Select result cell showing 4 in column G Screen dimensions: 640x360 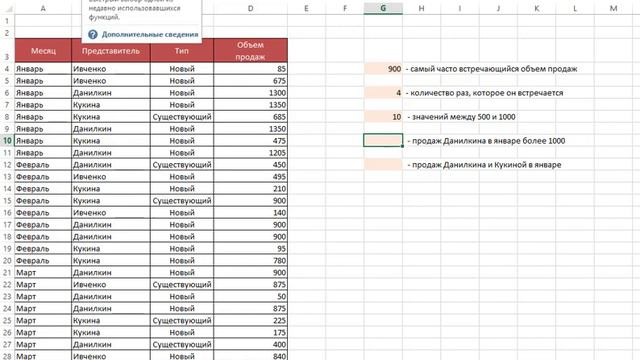coord(383,93)
